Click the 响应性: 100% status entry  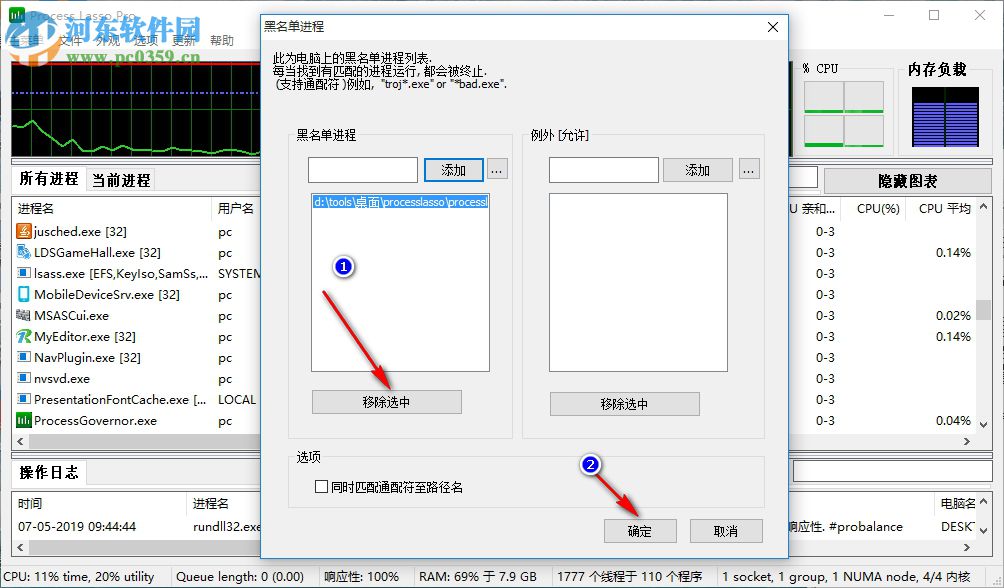click(361, 576)
